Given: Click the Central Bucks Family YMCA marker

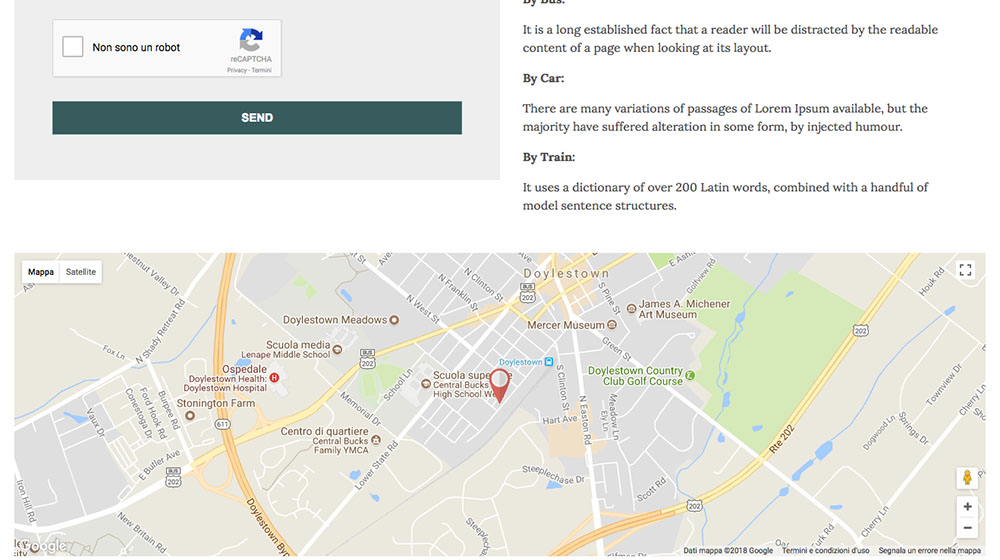Looking at the screenshot, I should pos(375,440).
